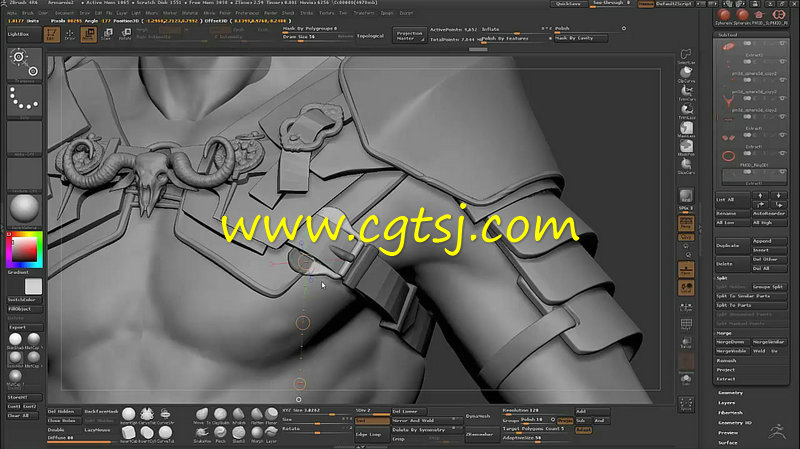The height and width of the screenshot is (449, 800).
Task: Open the Transform menu
Action: (364, 13)
